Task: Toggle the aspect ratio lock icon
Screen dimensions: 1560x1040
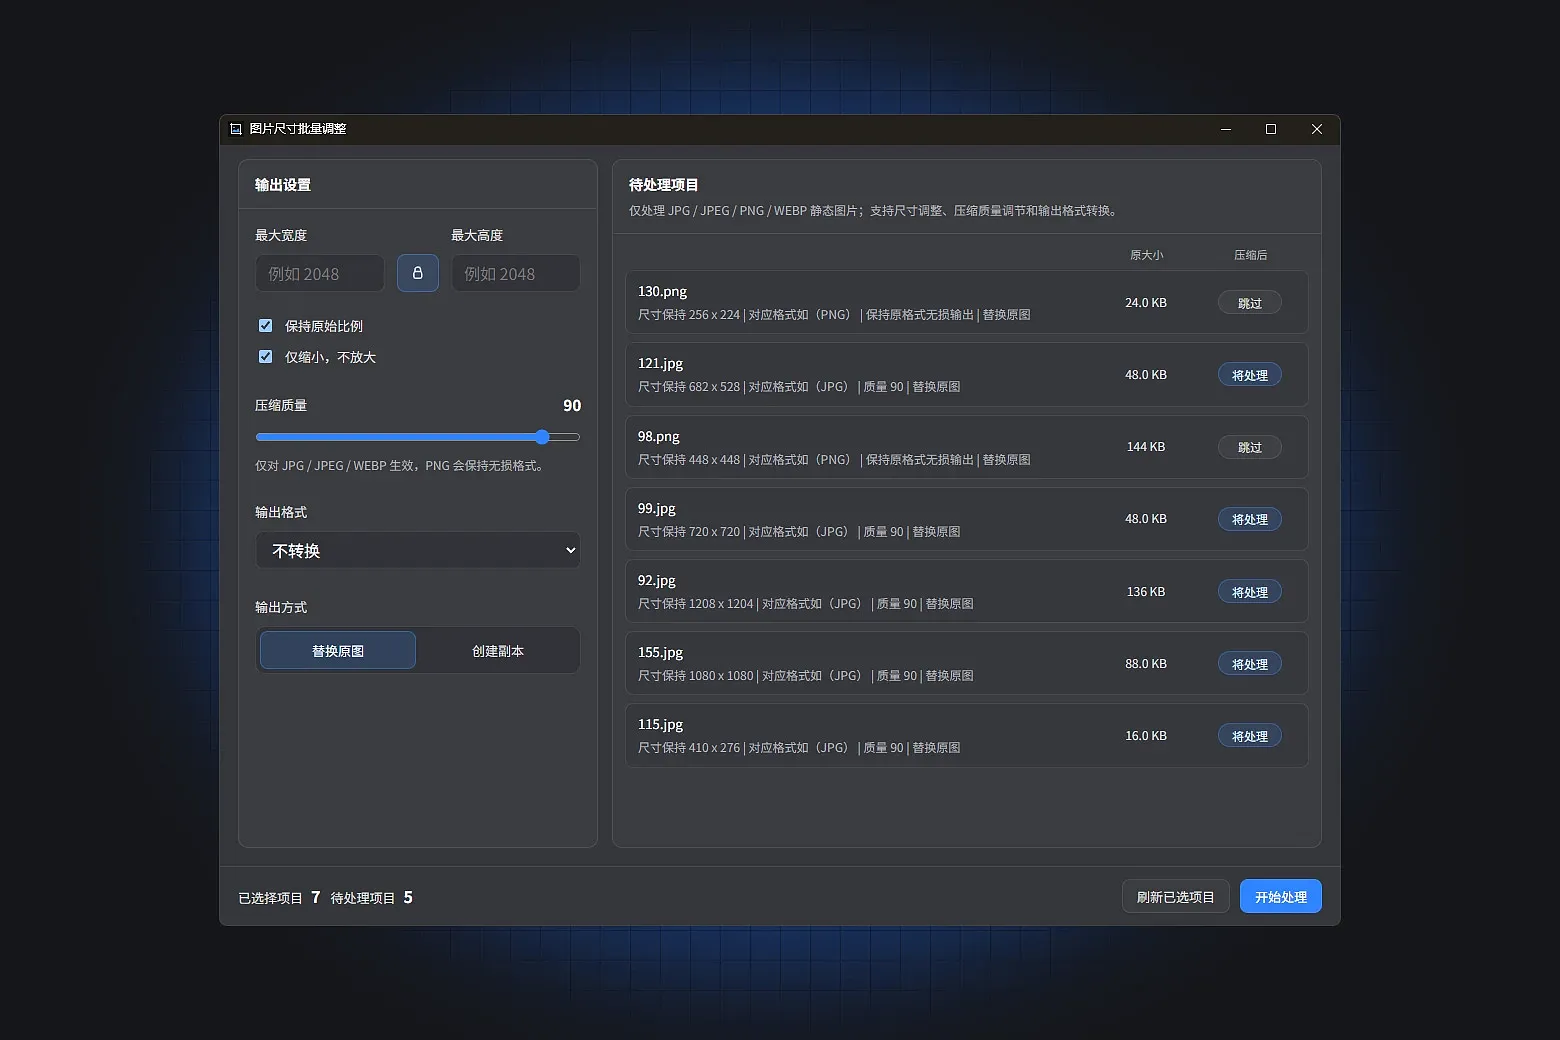Action: click(x=418, y=273)
